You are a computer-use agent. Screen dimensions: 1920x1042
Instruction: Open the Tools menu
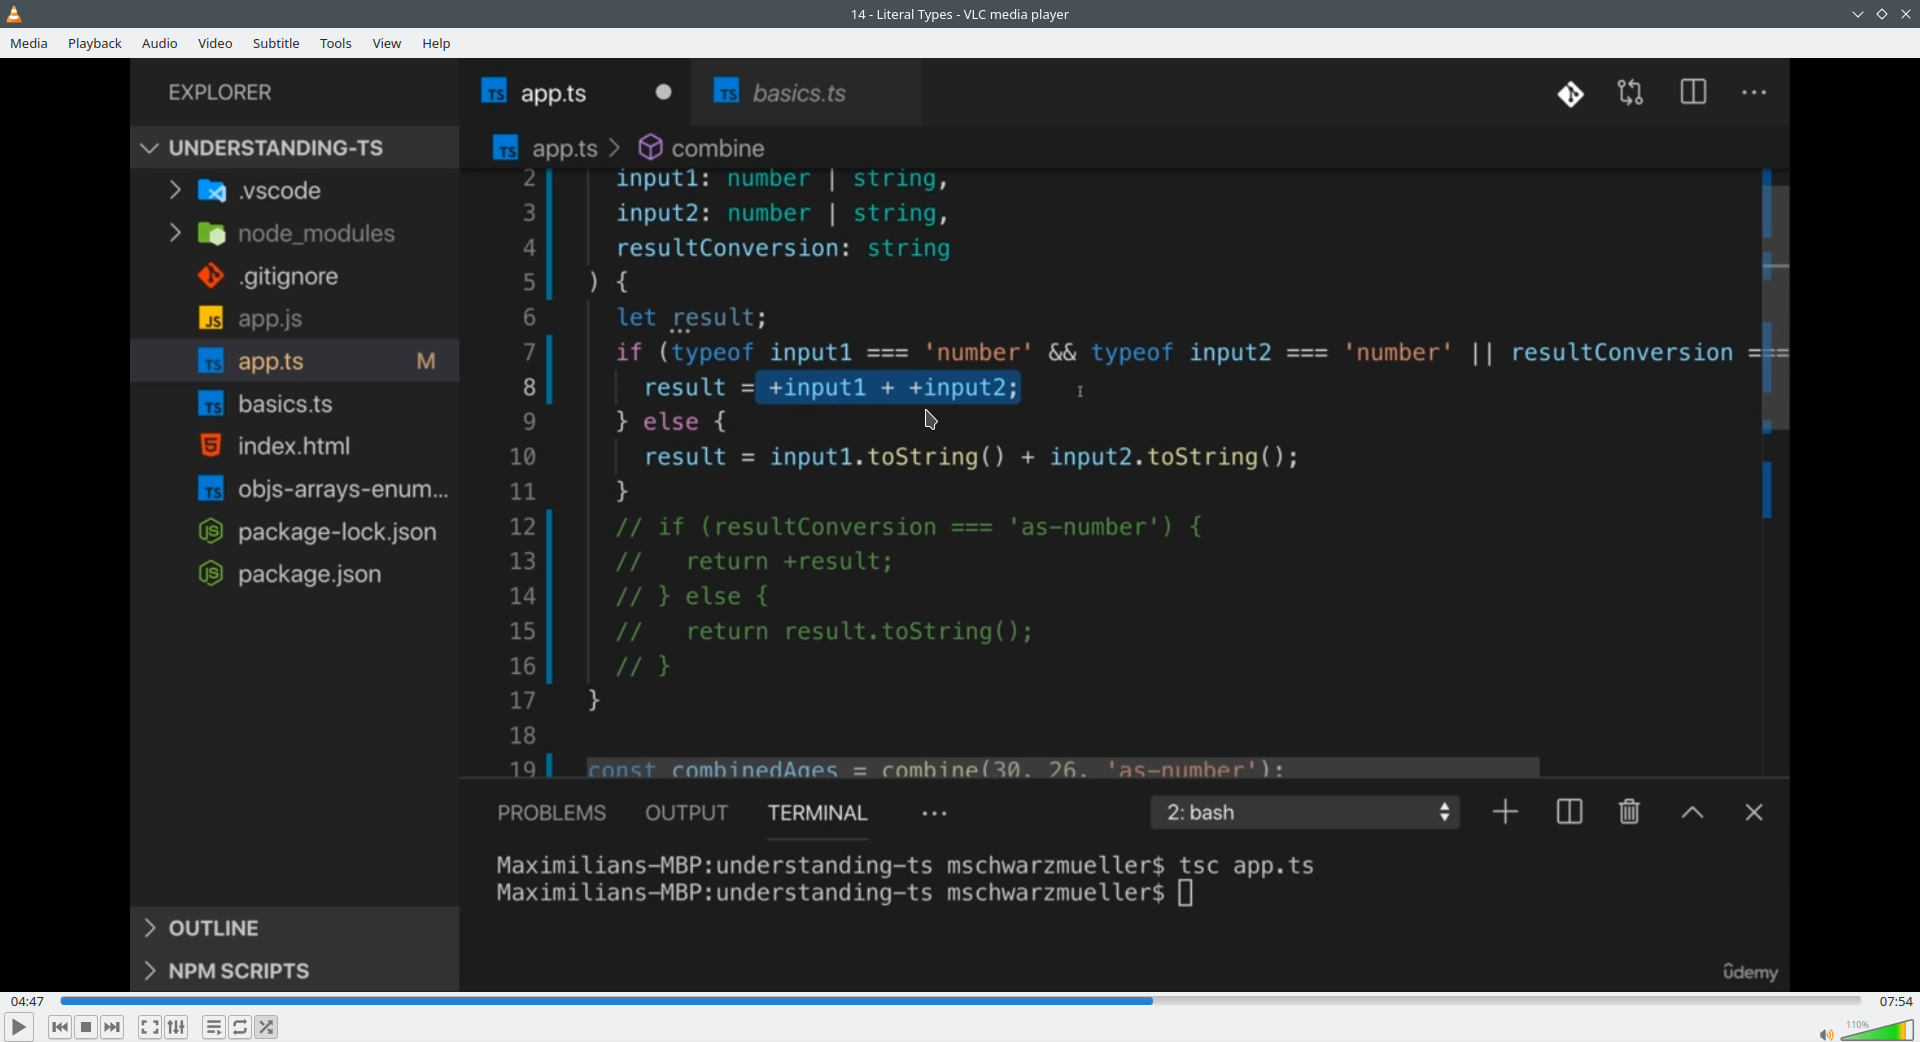(336, 44)
